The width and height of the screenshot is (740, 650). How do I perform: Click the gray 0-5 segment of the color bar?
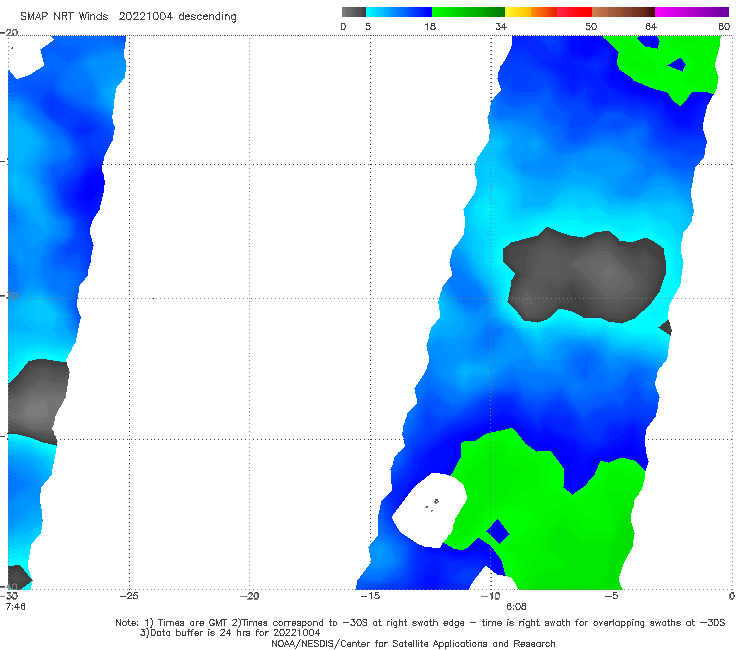click(x=353, y=12)
